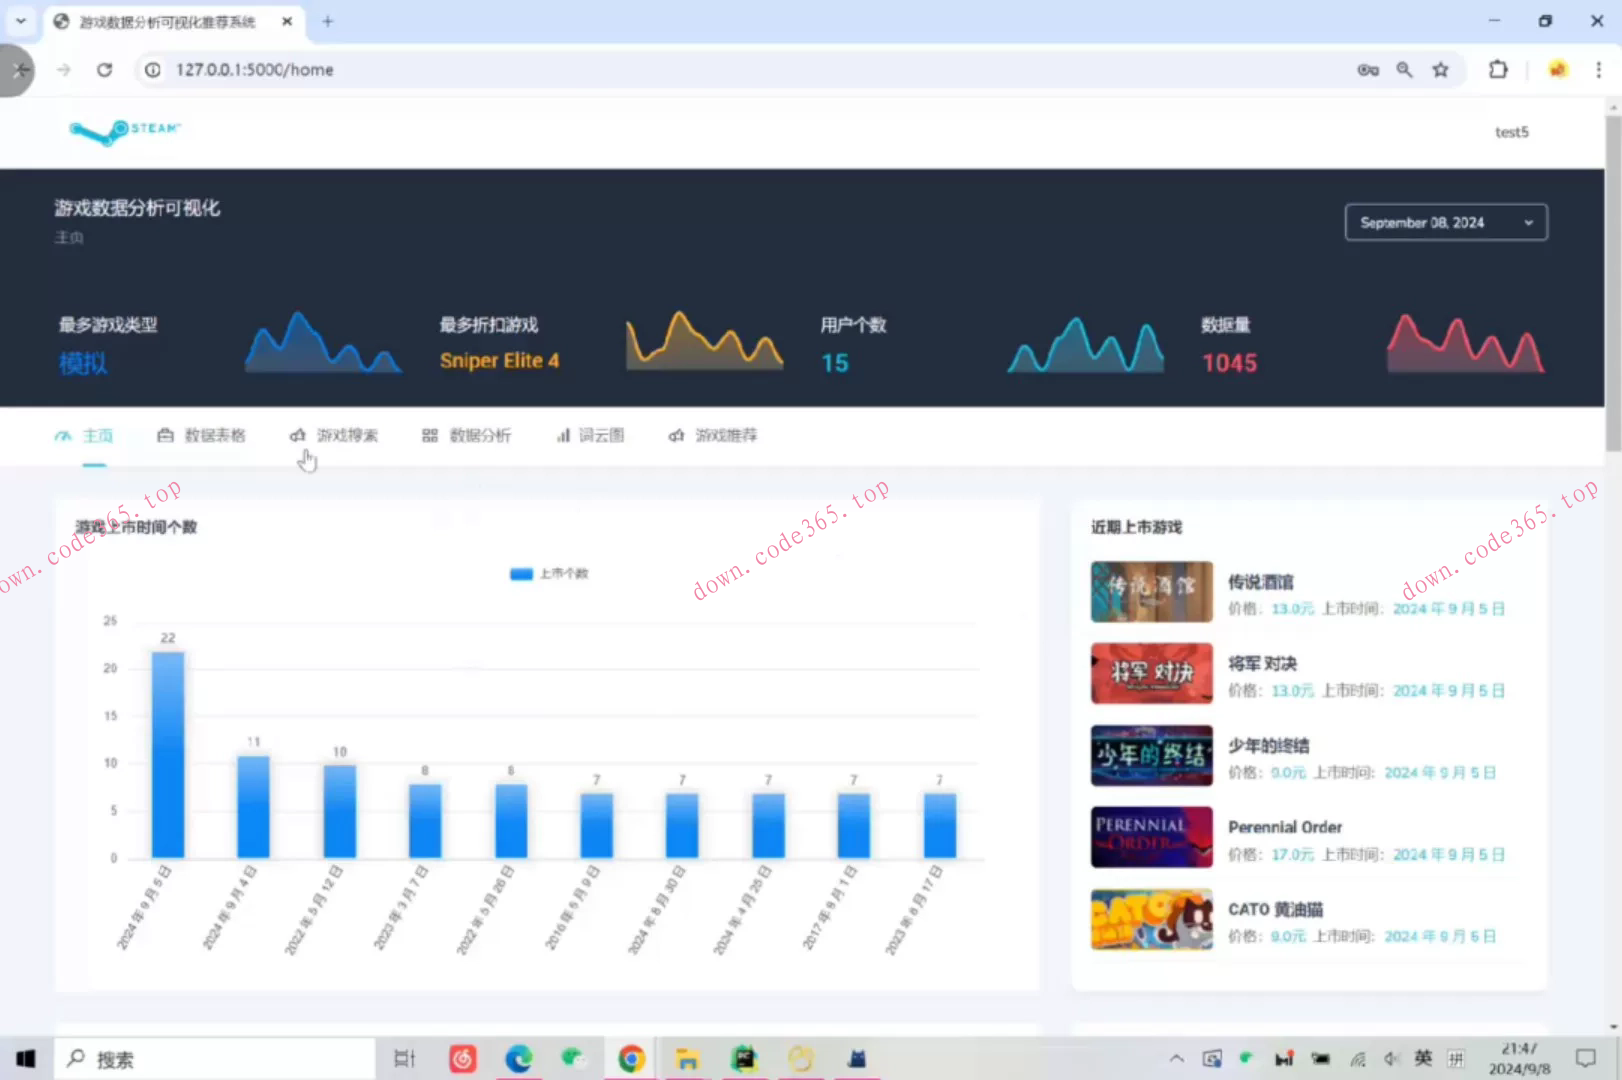The width and height of the screenshot is (1622, 1080).
Task: Click the user count value 15
Action: point(835,363)
